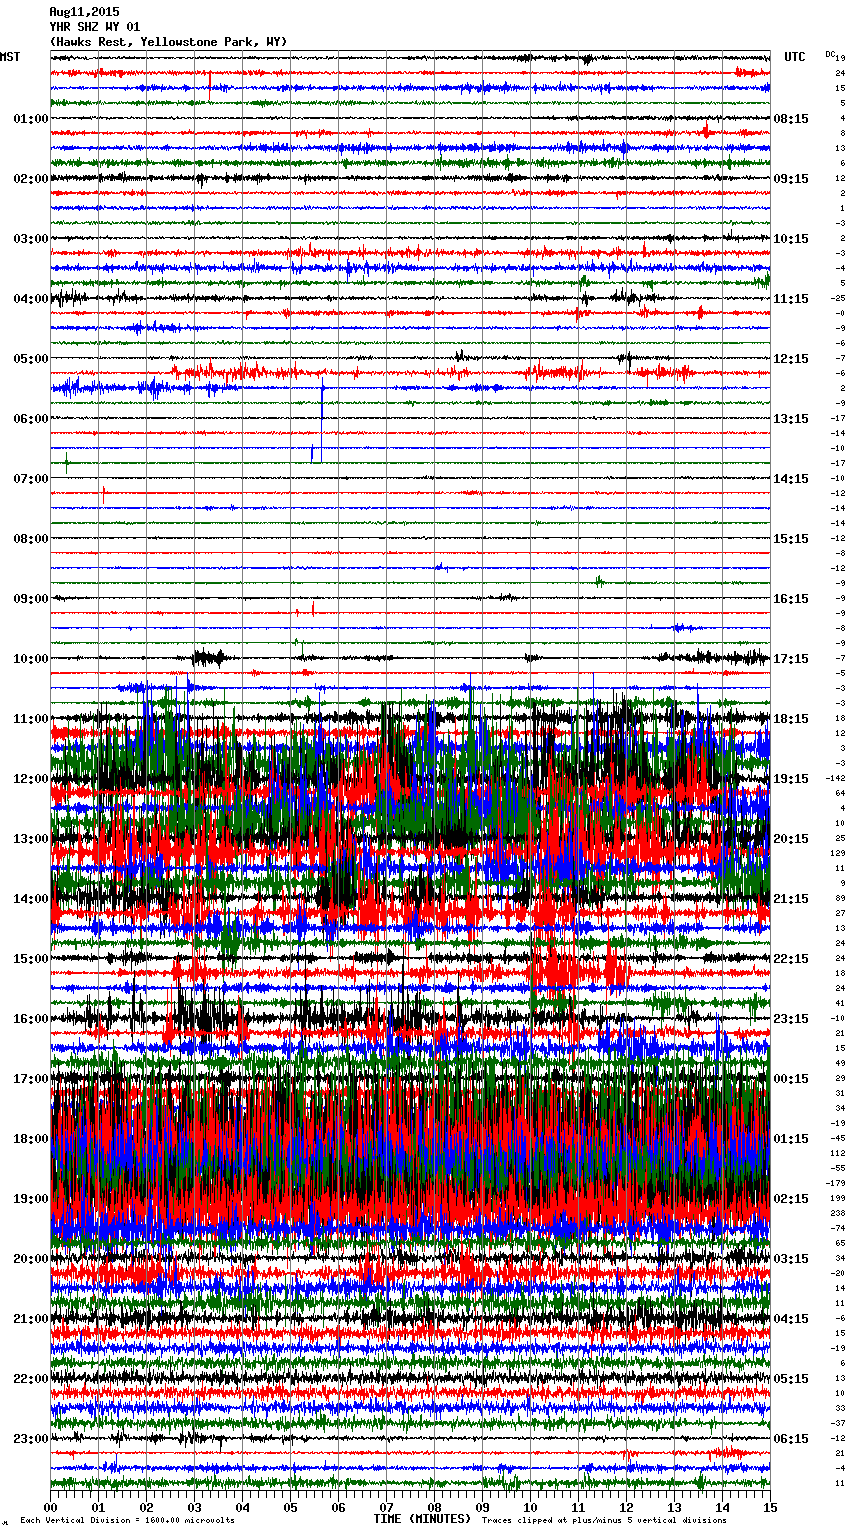This screenshot has width=850, height=1534.
Task: Click the UTC time label '02:15'
Action: pyautogui.click(x=791, y=1199)
